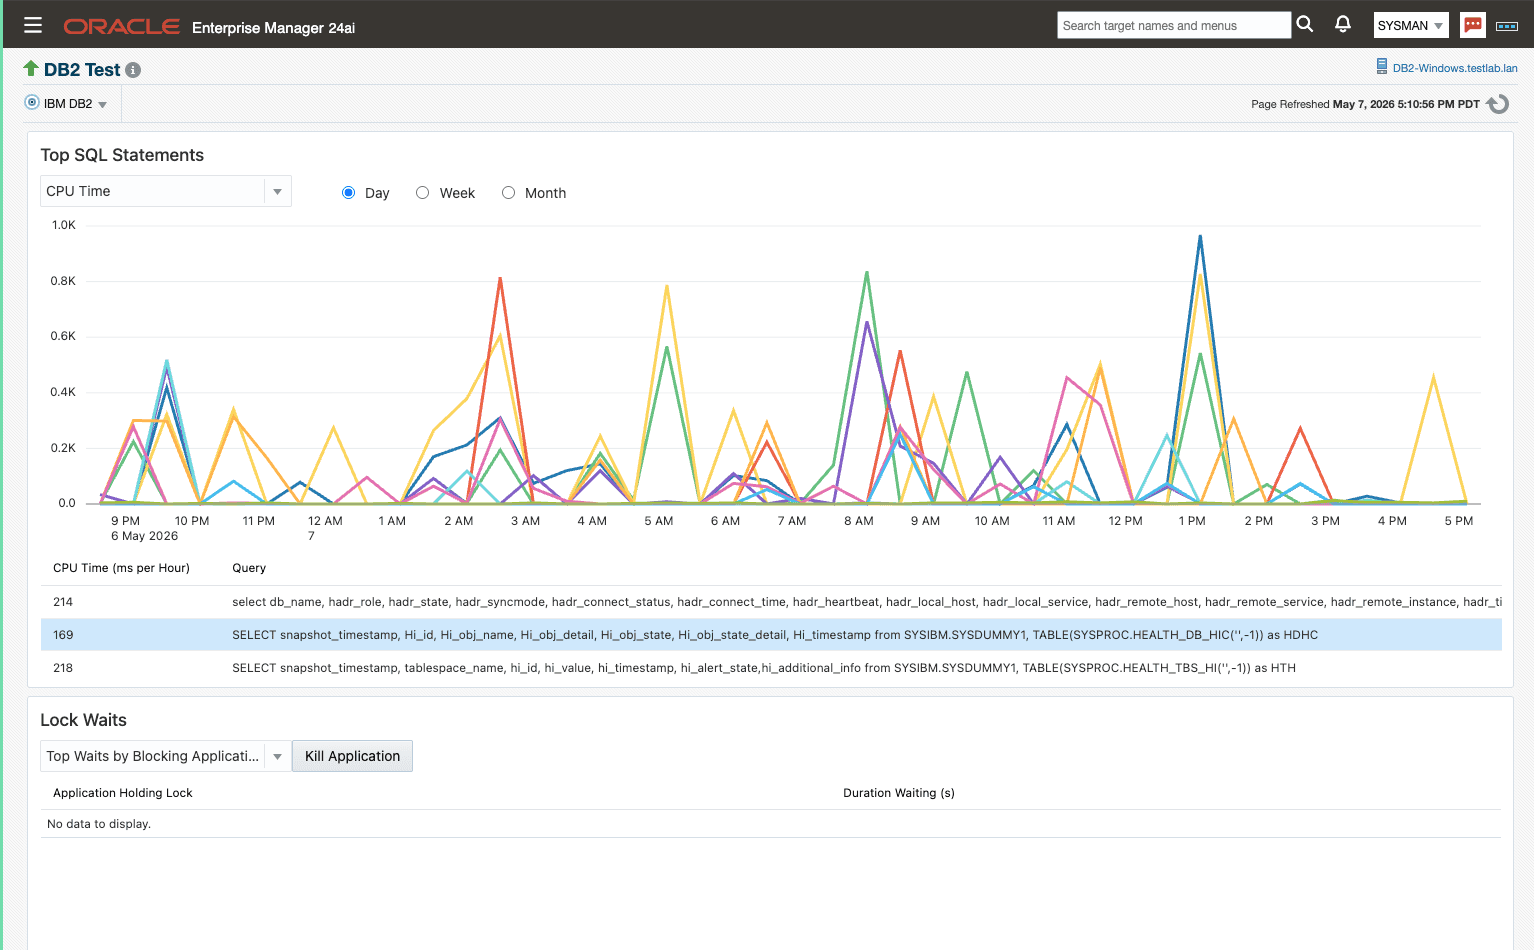Click the Page Refreshed timestamp text
This screenshot has width=1534, height=950.
point(1365,104)
